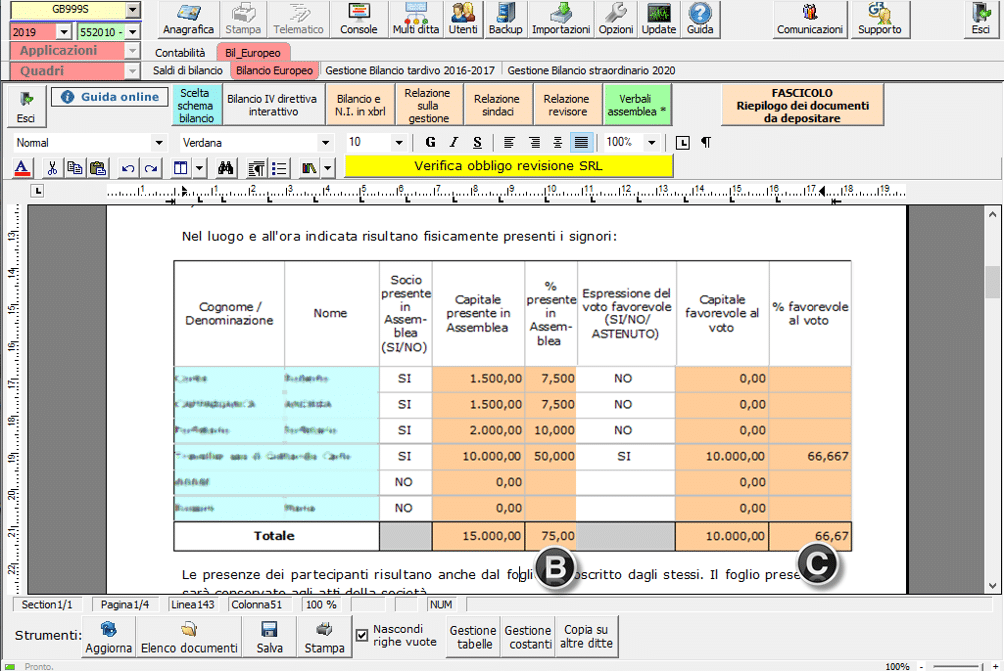1004x671 pixels.
Task: Insert a bulleted list
Action: click(x=279, y=168)
